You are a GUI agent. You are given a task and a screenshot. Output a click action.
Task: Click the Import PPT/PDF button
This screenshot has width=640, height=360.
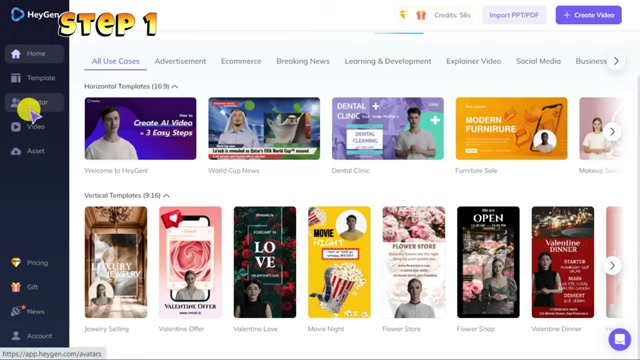(x=514, y=15)
